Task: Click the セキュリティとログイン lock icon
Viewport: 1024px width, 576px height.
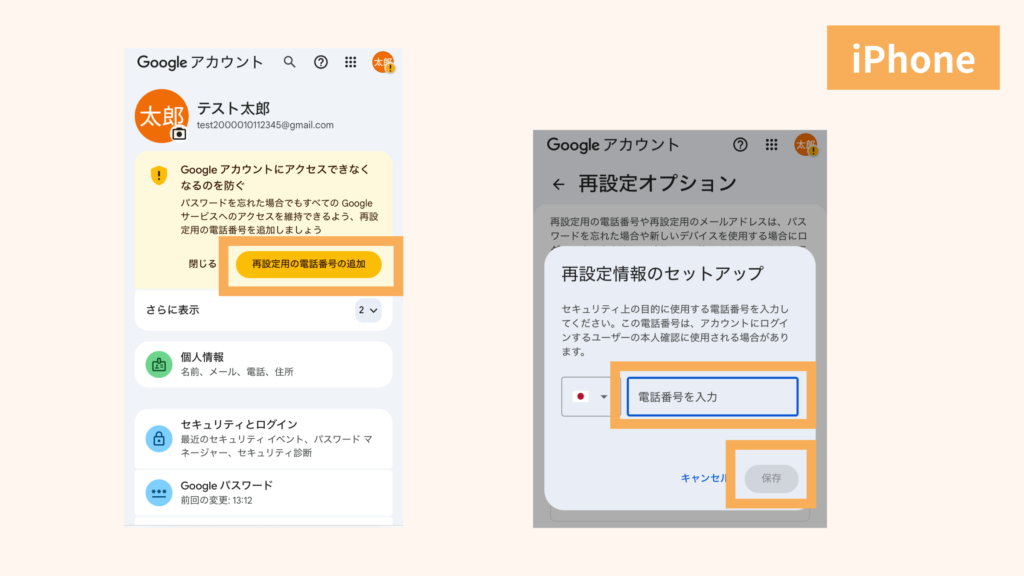Action: coord(158,438)
